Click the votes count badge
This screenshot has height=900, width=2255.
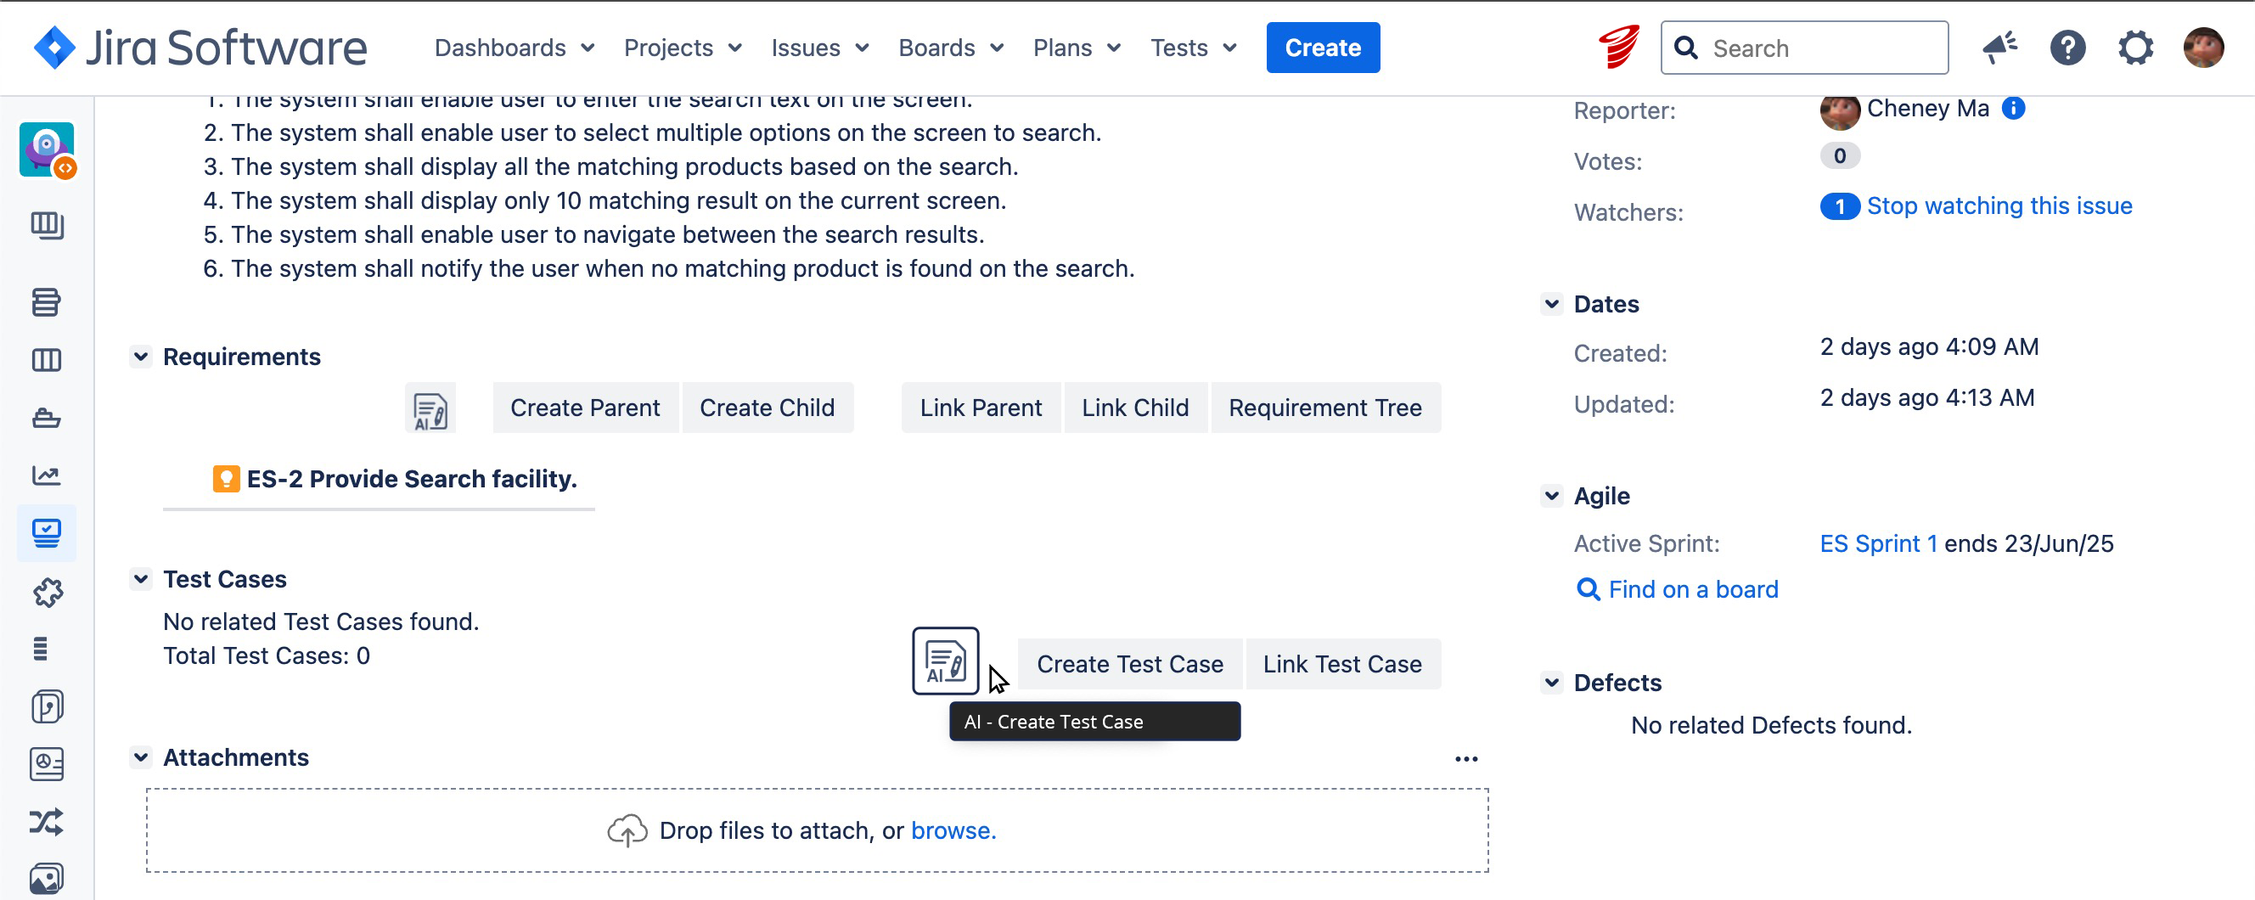click(x=1839, y=156)
